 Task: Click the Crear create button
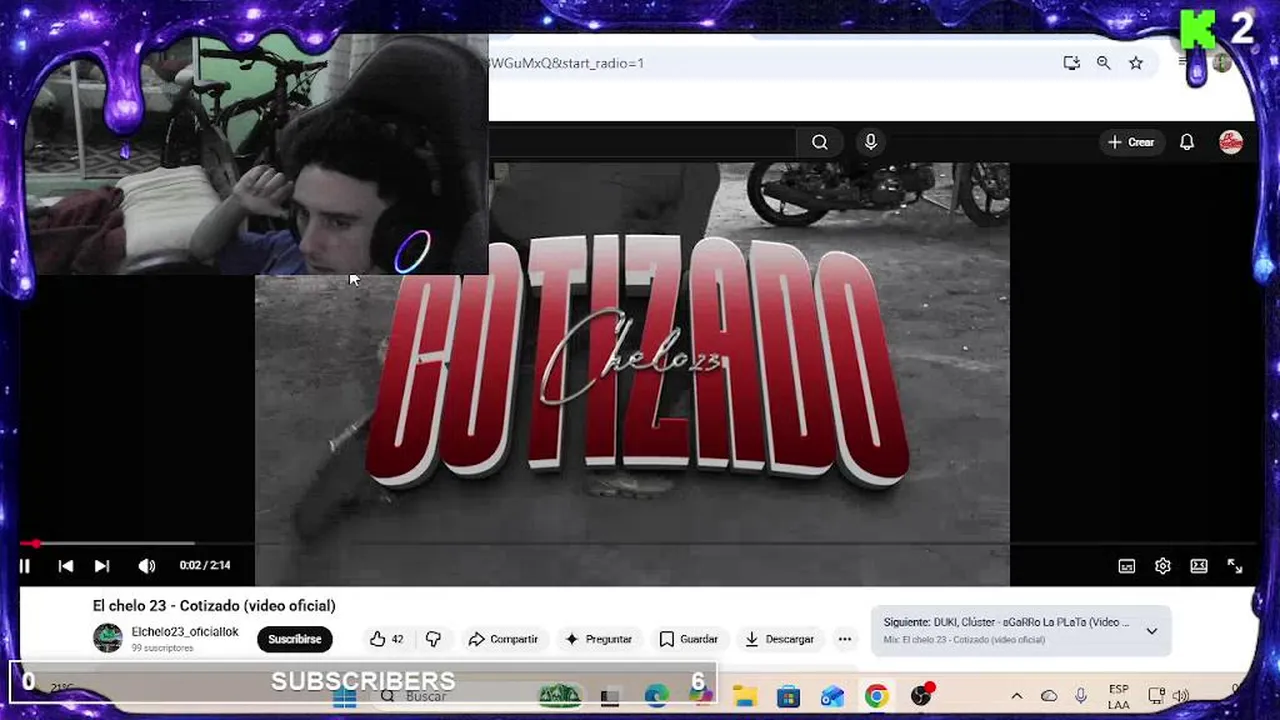(1131, 142)
